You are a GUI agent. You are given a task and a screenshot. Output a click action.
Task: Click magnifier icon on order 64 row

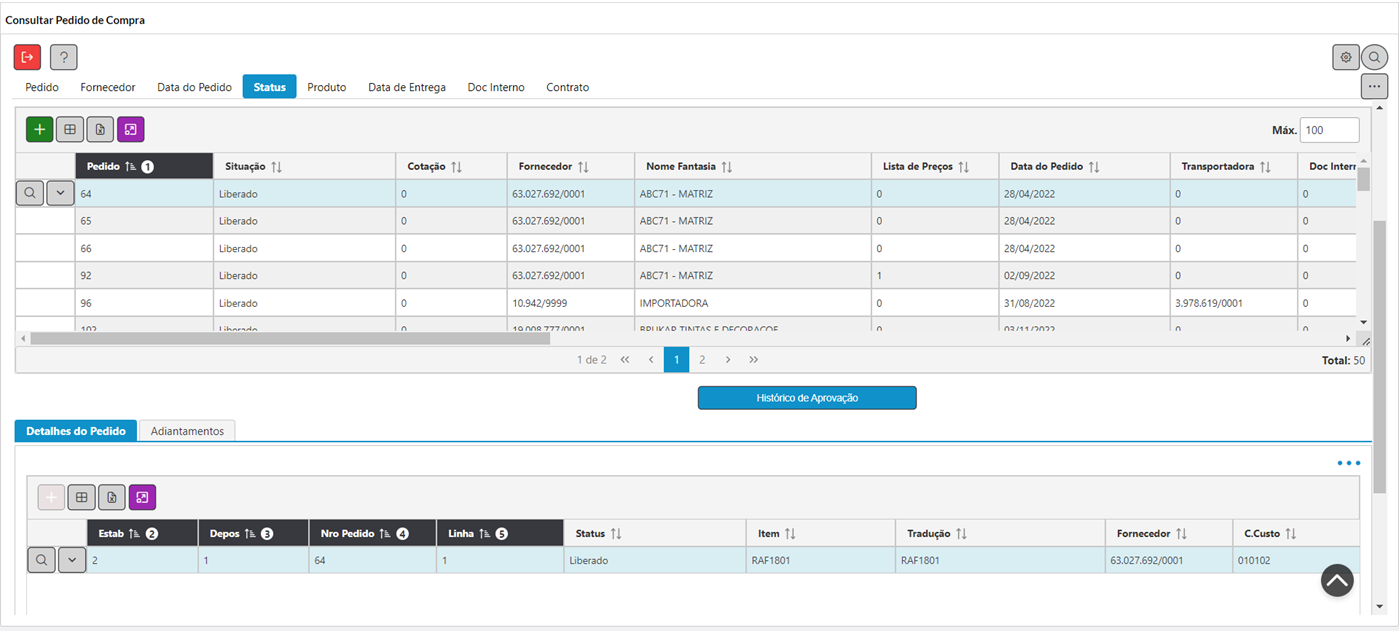click(30, 193)
